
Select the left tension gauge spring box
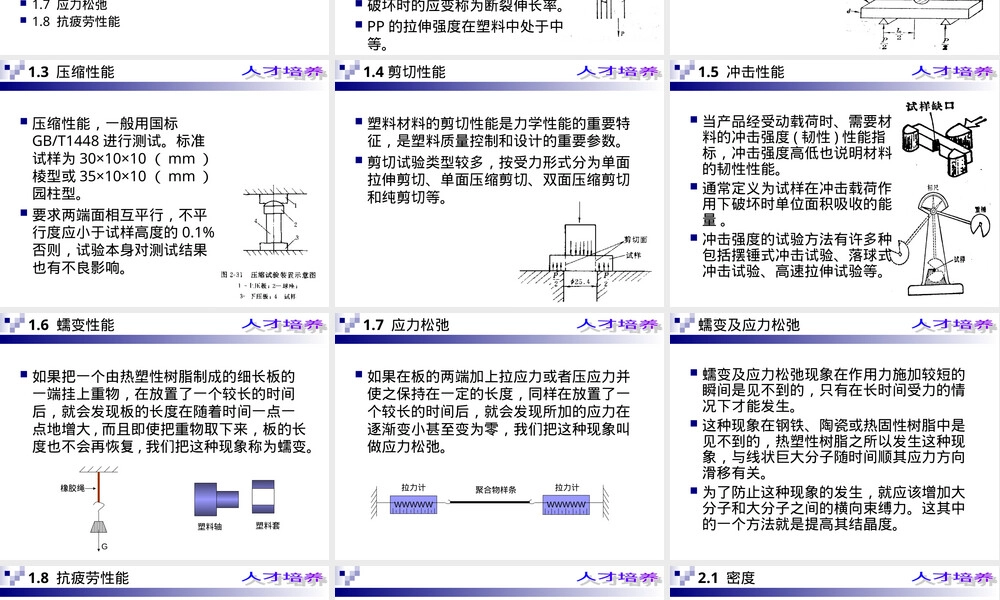(x=413, y=504)
